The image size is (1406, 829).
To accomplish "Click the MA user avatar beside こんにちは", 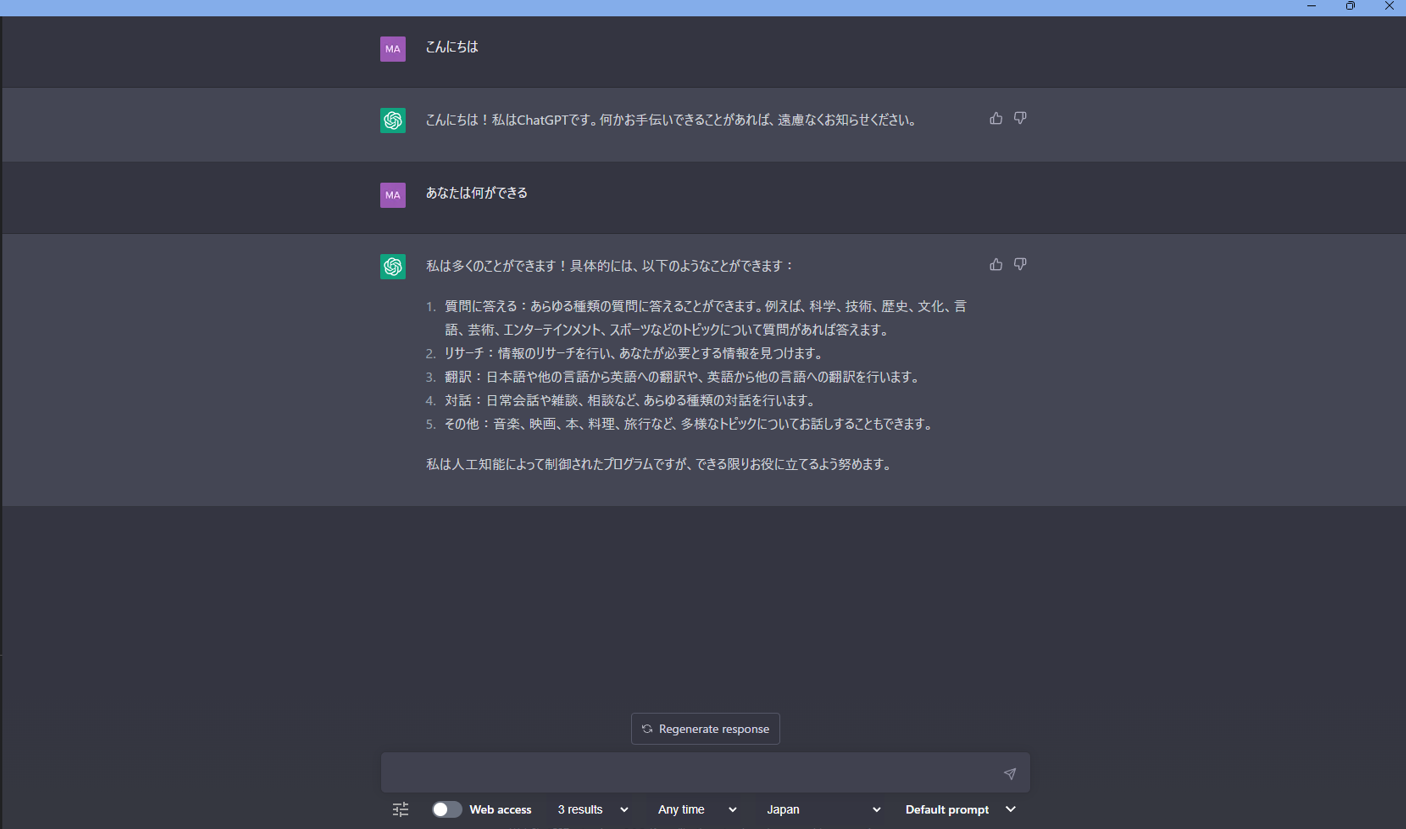I will coord(393,48).
